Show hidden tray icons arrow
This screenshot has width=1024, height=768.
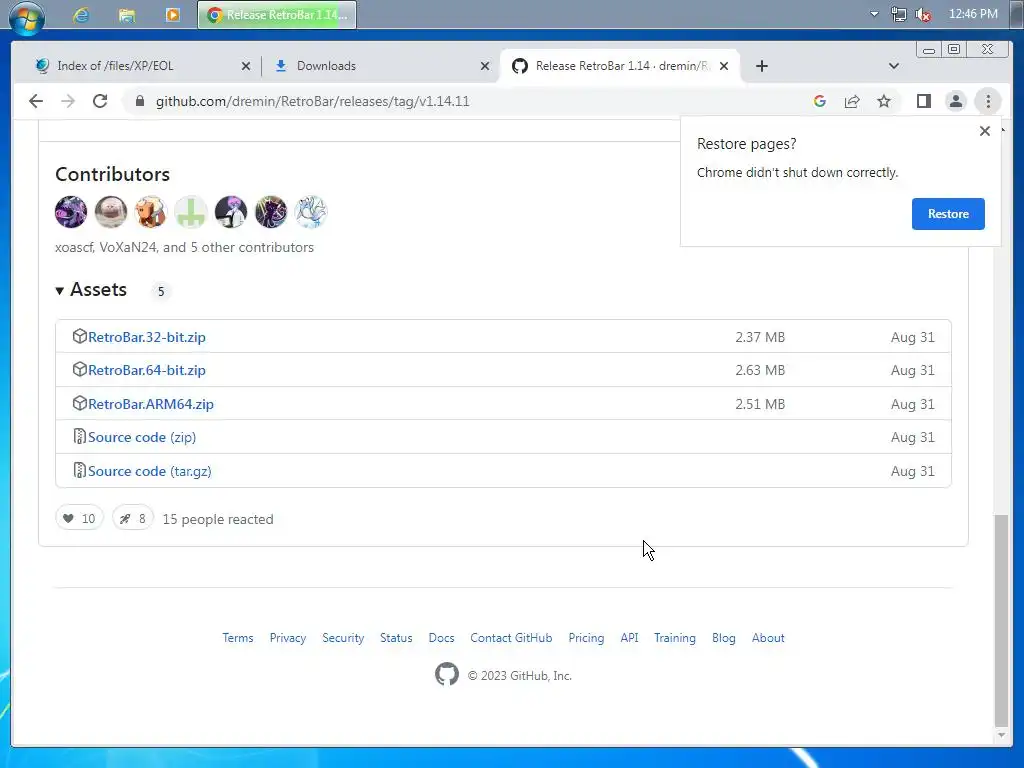click(874, 14)
